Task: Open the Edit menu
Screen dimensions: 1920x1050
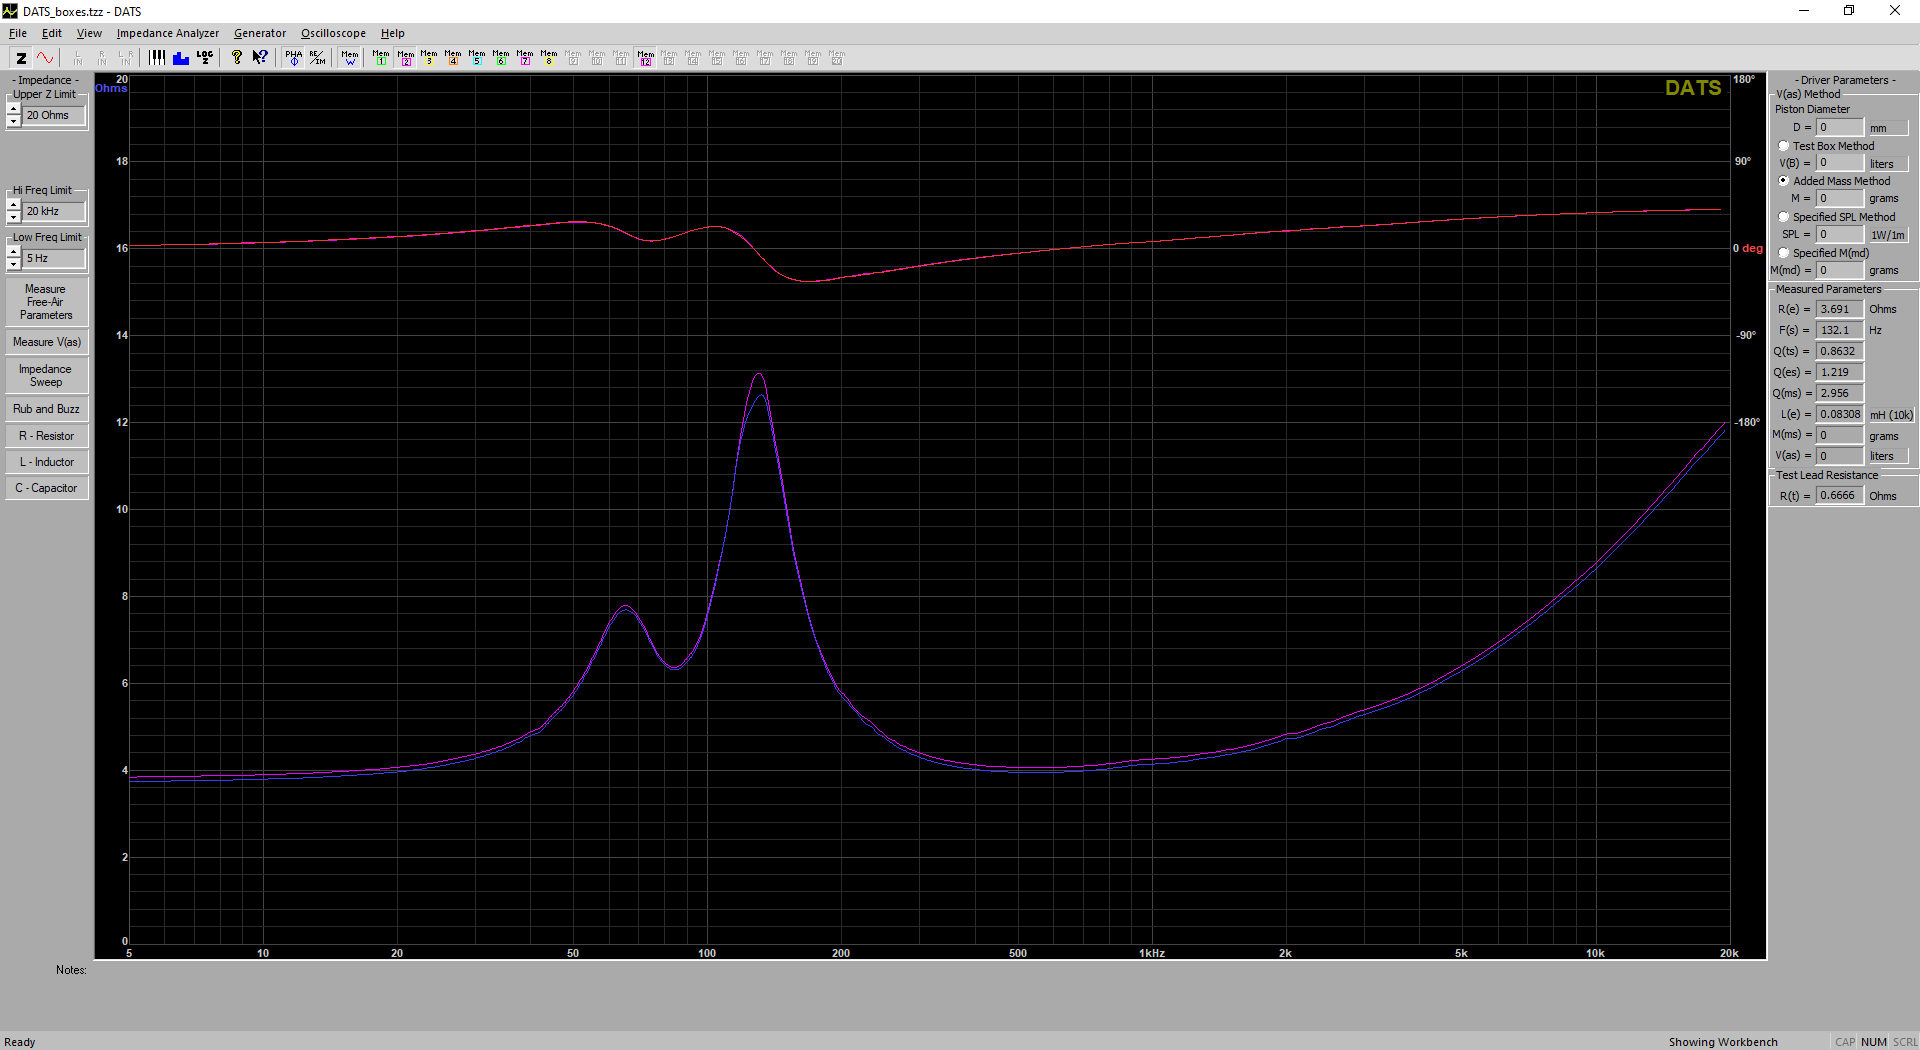Action: pyautogui.click(x=52, y=33)
